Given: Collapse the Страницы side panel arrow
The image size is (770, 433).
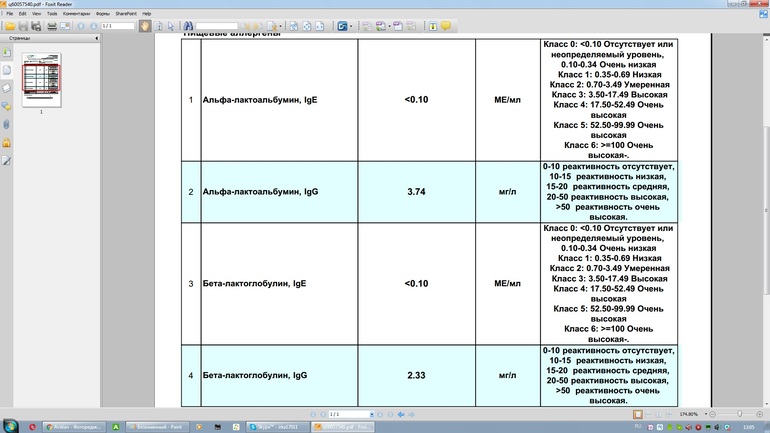Looking at the screenshot, I should [x=96, y=38].
